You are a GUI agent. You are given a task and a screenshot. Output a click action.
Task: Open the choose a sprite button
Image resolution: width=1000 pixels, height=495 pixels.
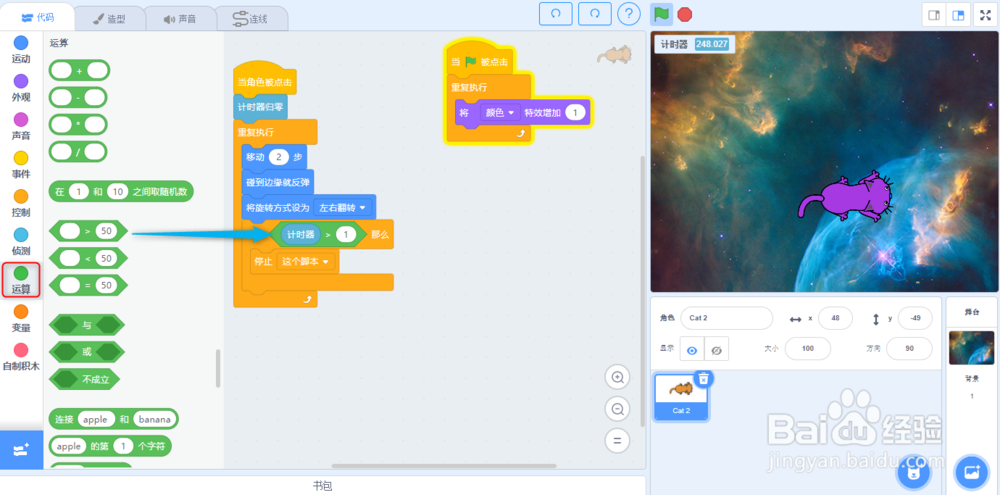click(915, 473)
